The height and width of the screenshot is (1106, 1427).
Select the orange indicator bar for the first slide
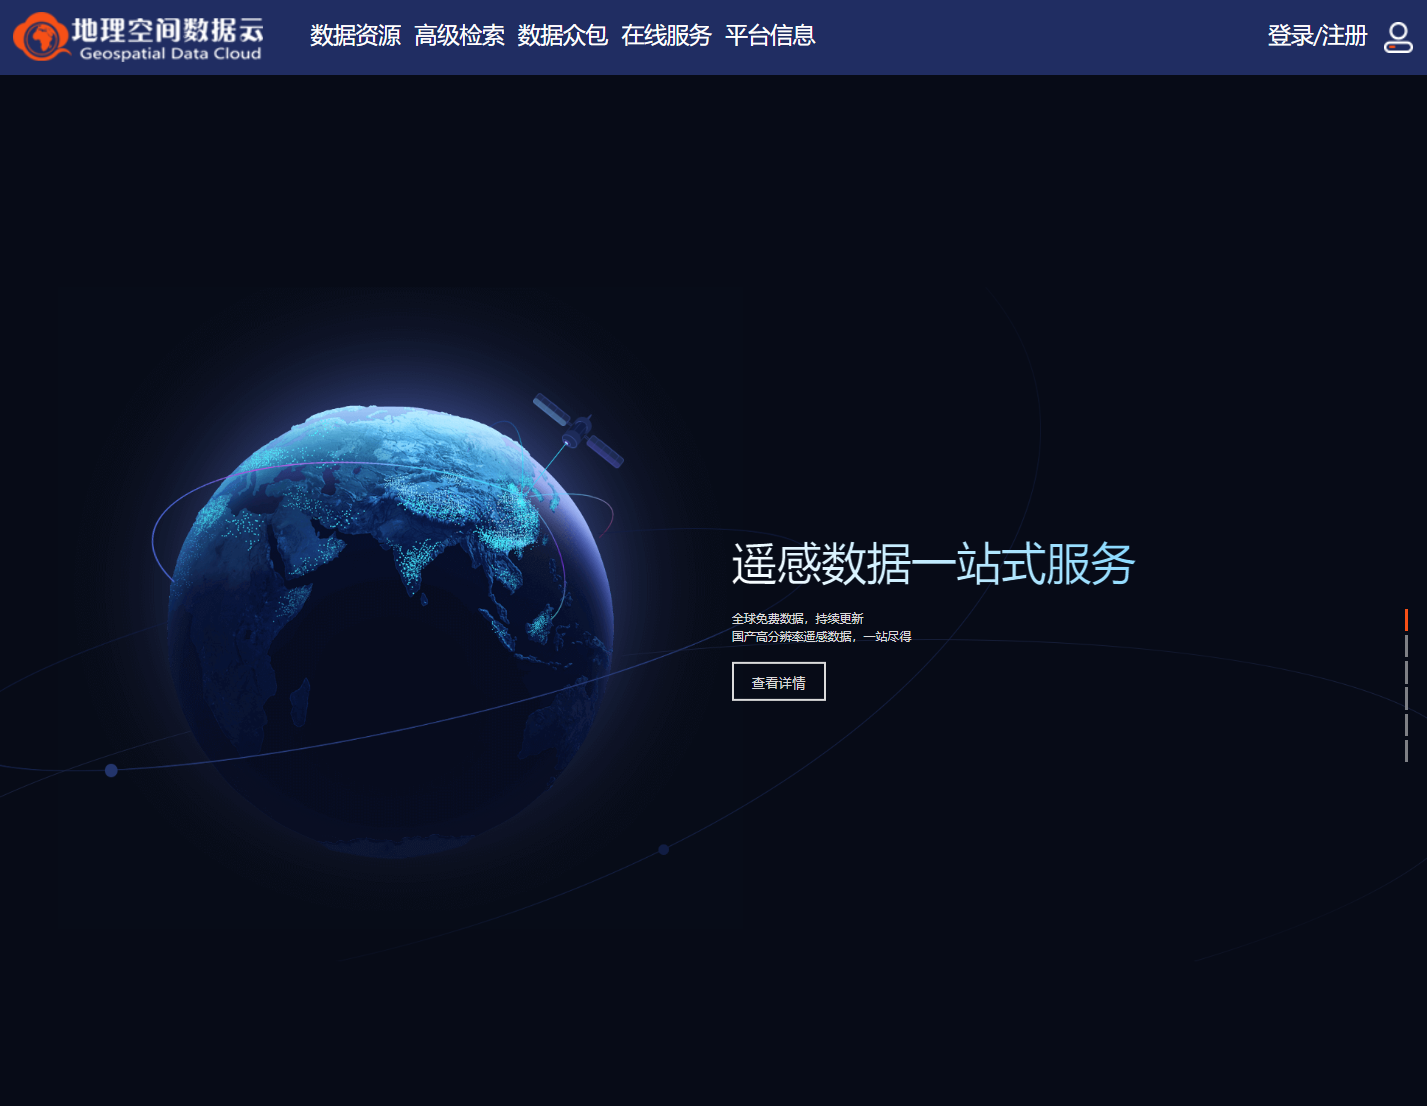pyautogui.click(x=1407, y=621)
